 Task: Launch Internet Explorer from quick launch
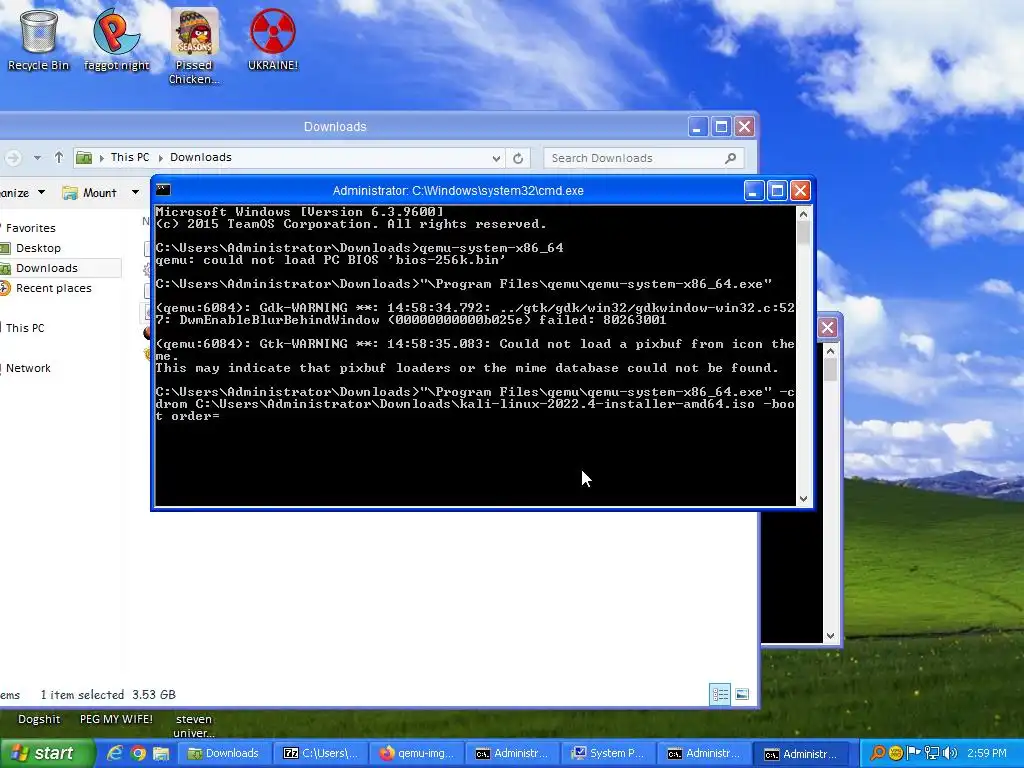tap(115, 753)
